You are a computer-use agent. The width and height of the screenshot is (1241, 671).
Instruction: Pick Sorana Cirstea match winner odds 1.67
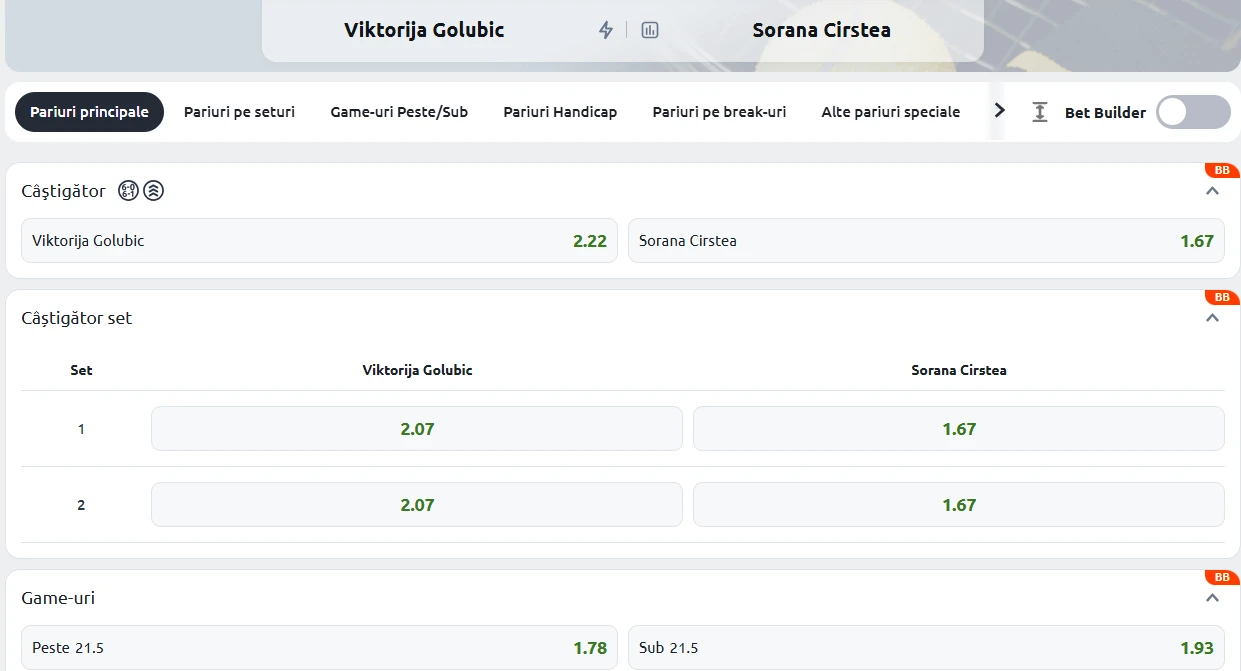pos(926,241)
